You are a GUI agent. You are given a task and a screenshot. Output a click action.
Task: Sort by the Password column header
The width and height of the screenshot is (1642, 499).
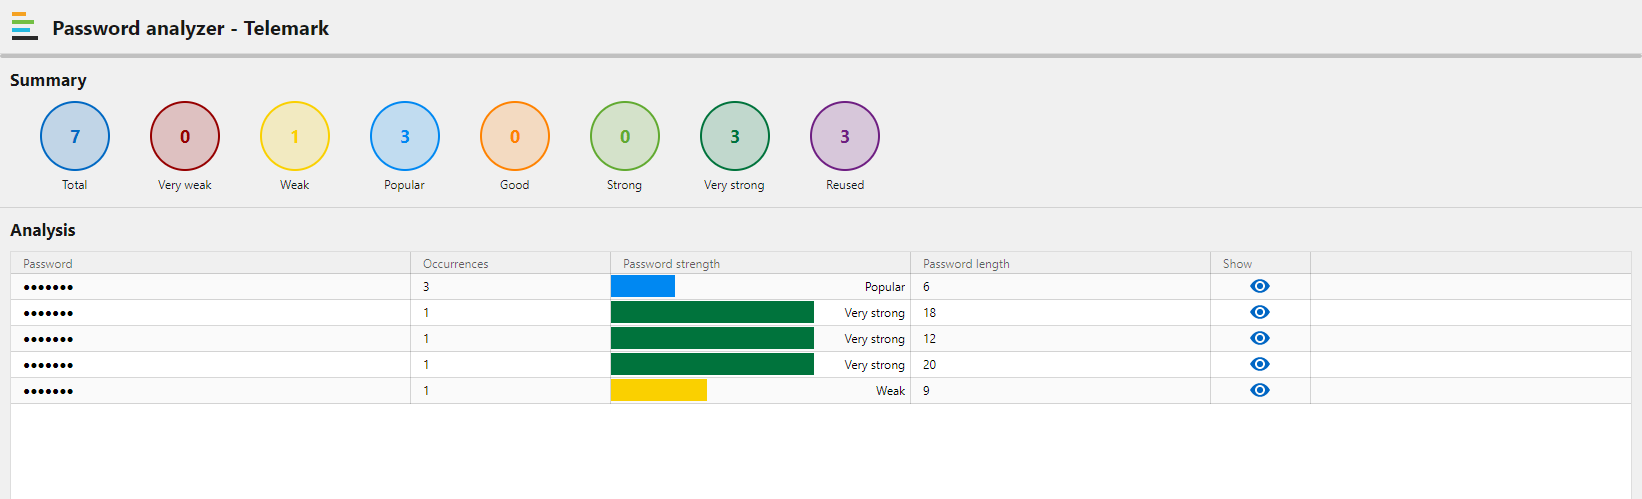(211, 263)
